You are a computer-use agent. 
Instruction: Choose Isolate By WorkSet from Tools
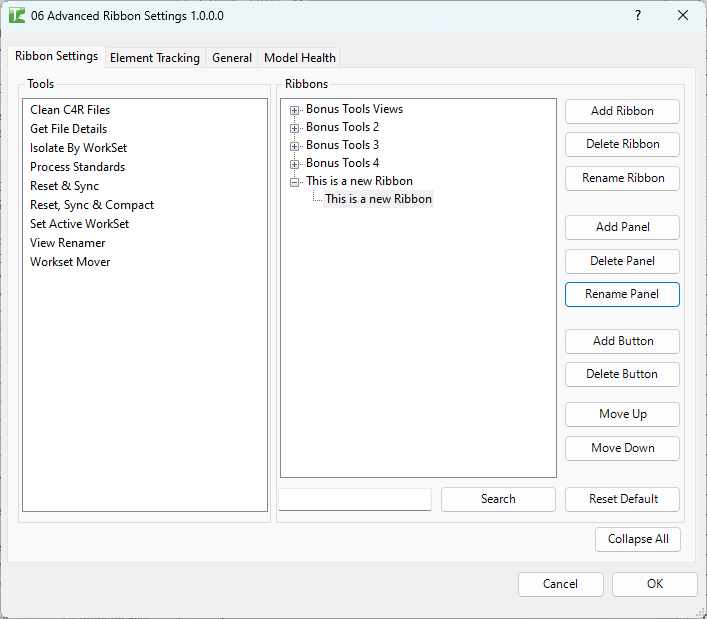click(78, 148)
